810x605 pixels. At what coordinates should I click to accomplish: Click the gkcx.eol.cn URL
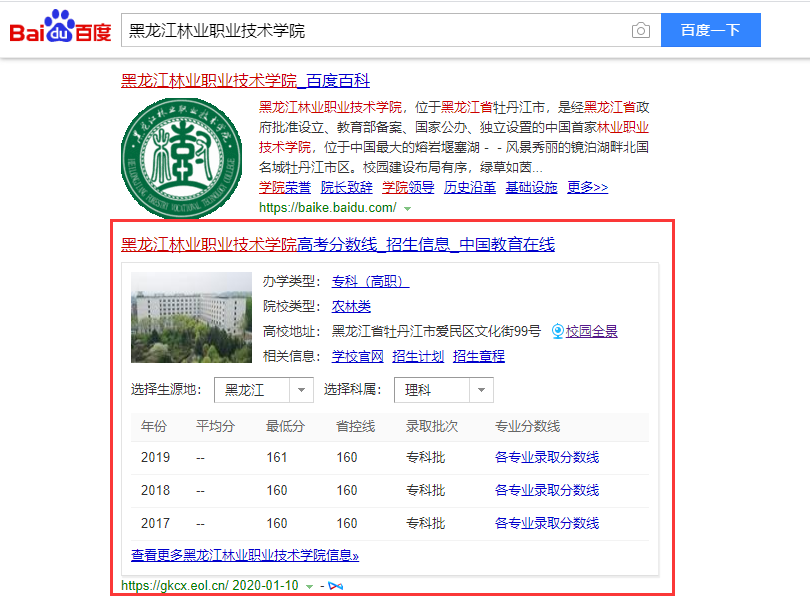point(175,585)
